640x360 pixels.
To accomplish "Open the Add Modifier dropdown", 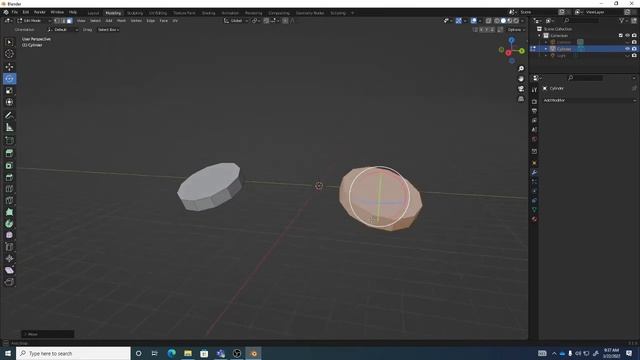I will click(589, 100).
